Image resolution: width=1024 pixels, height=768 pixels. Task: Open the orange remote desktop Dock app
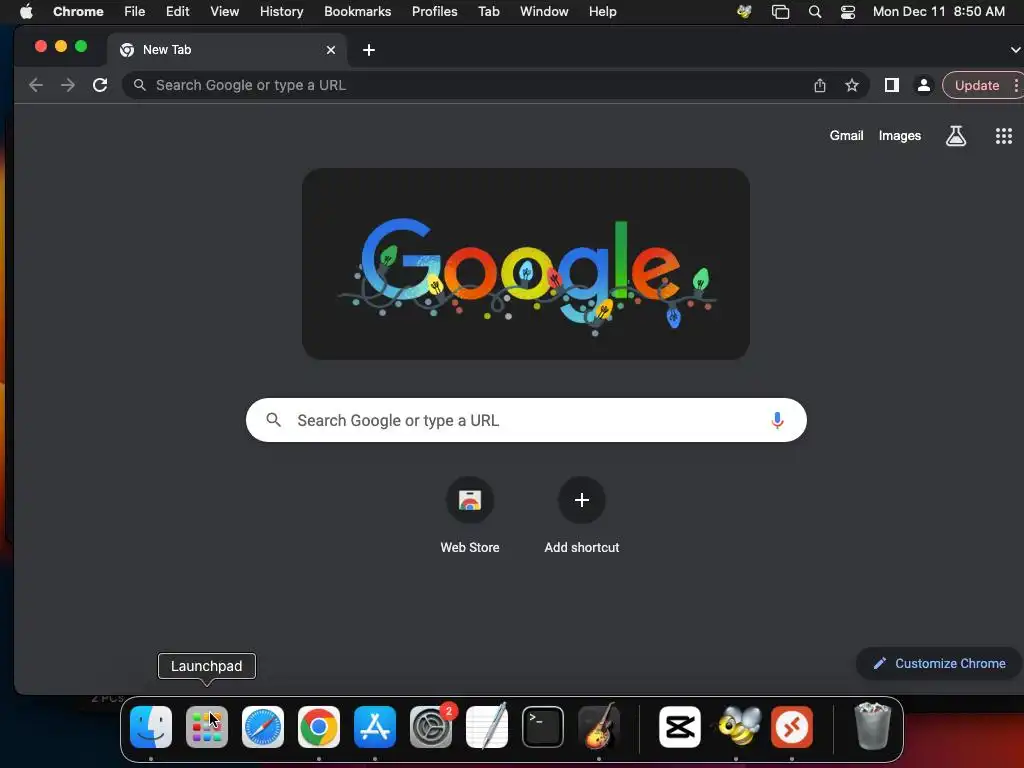792,727
